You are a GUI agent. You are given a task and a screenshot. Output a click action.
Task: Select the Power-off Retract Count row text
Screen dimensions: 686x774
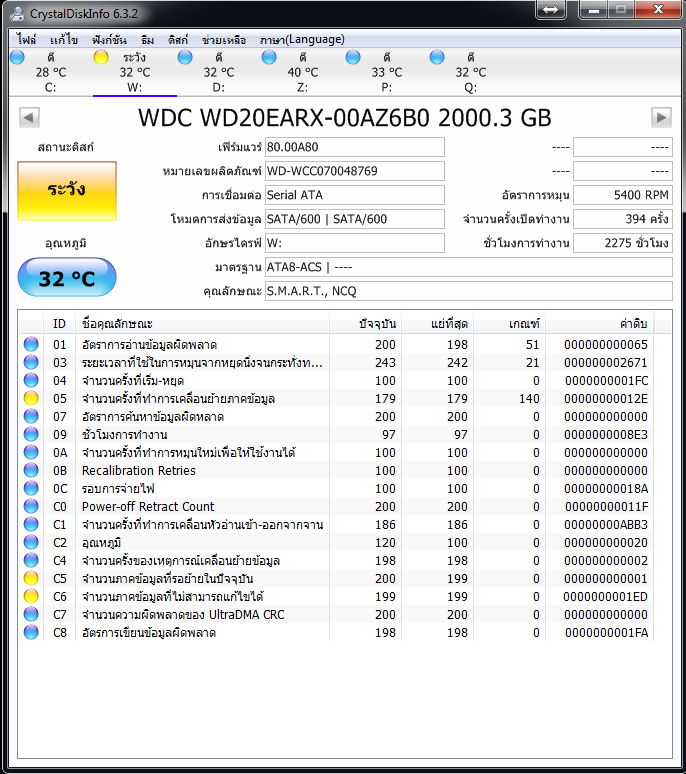(148, 506)
